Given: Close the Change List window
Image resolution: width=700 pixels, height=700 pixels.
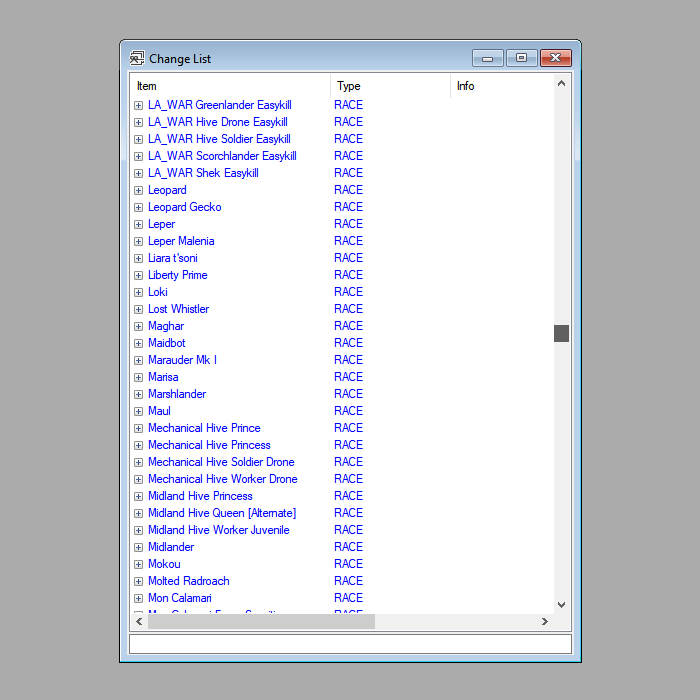Looking at the screenshot, I should tap(555, 58).
